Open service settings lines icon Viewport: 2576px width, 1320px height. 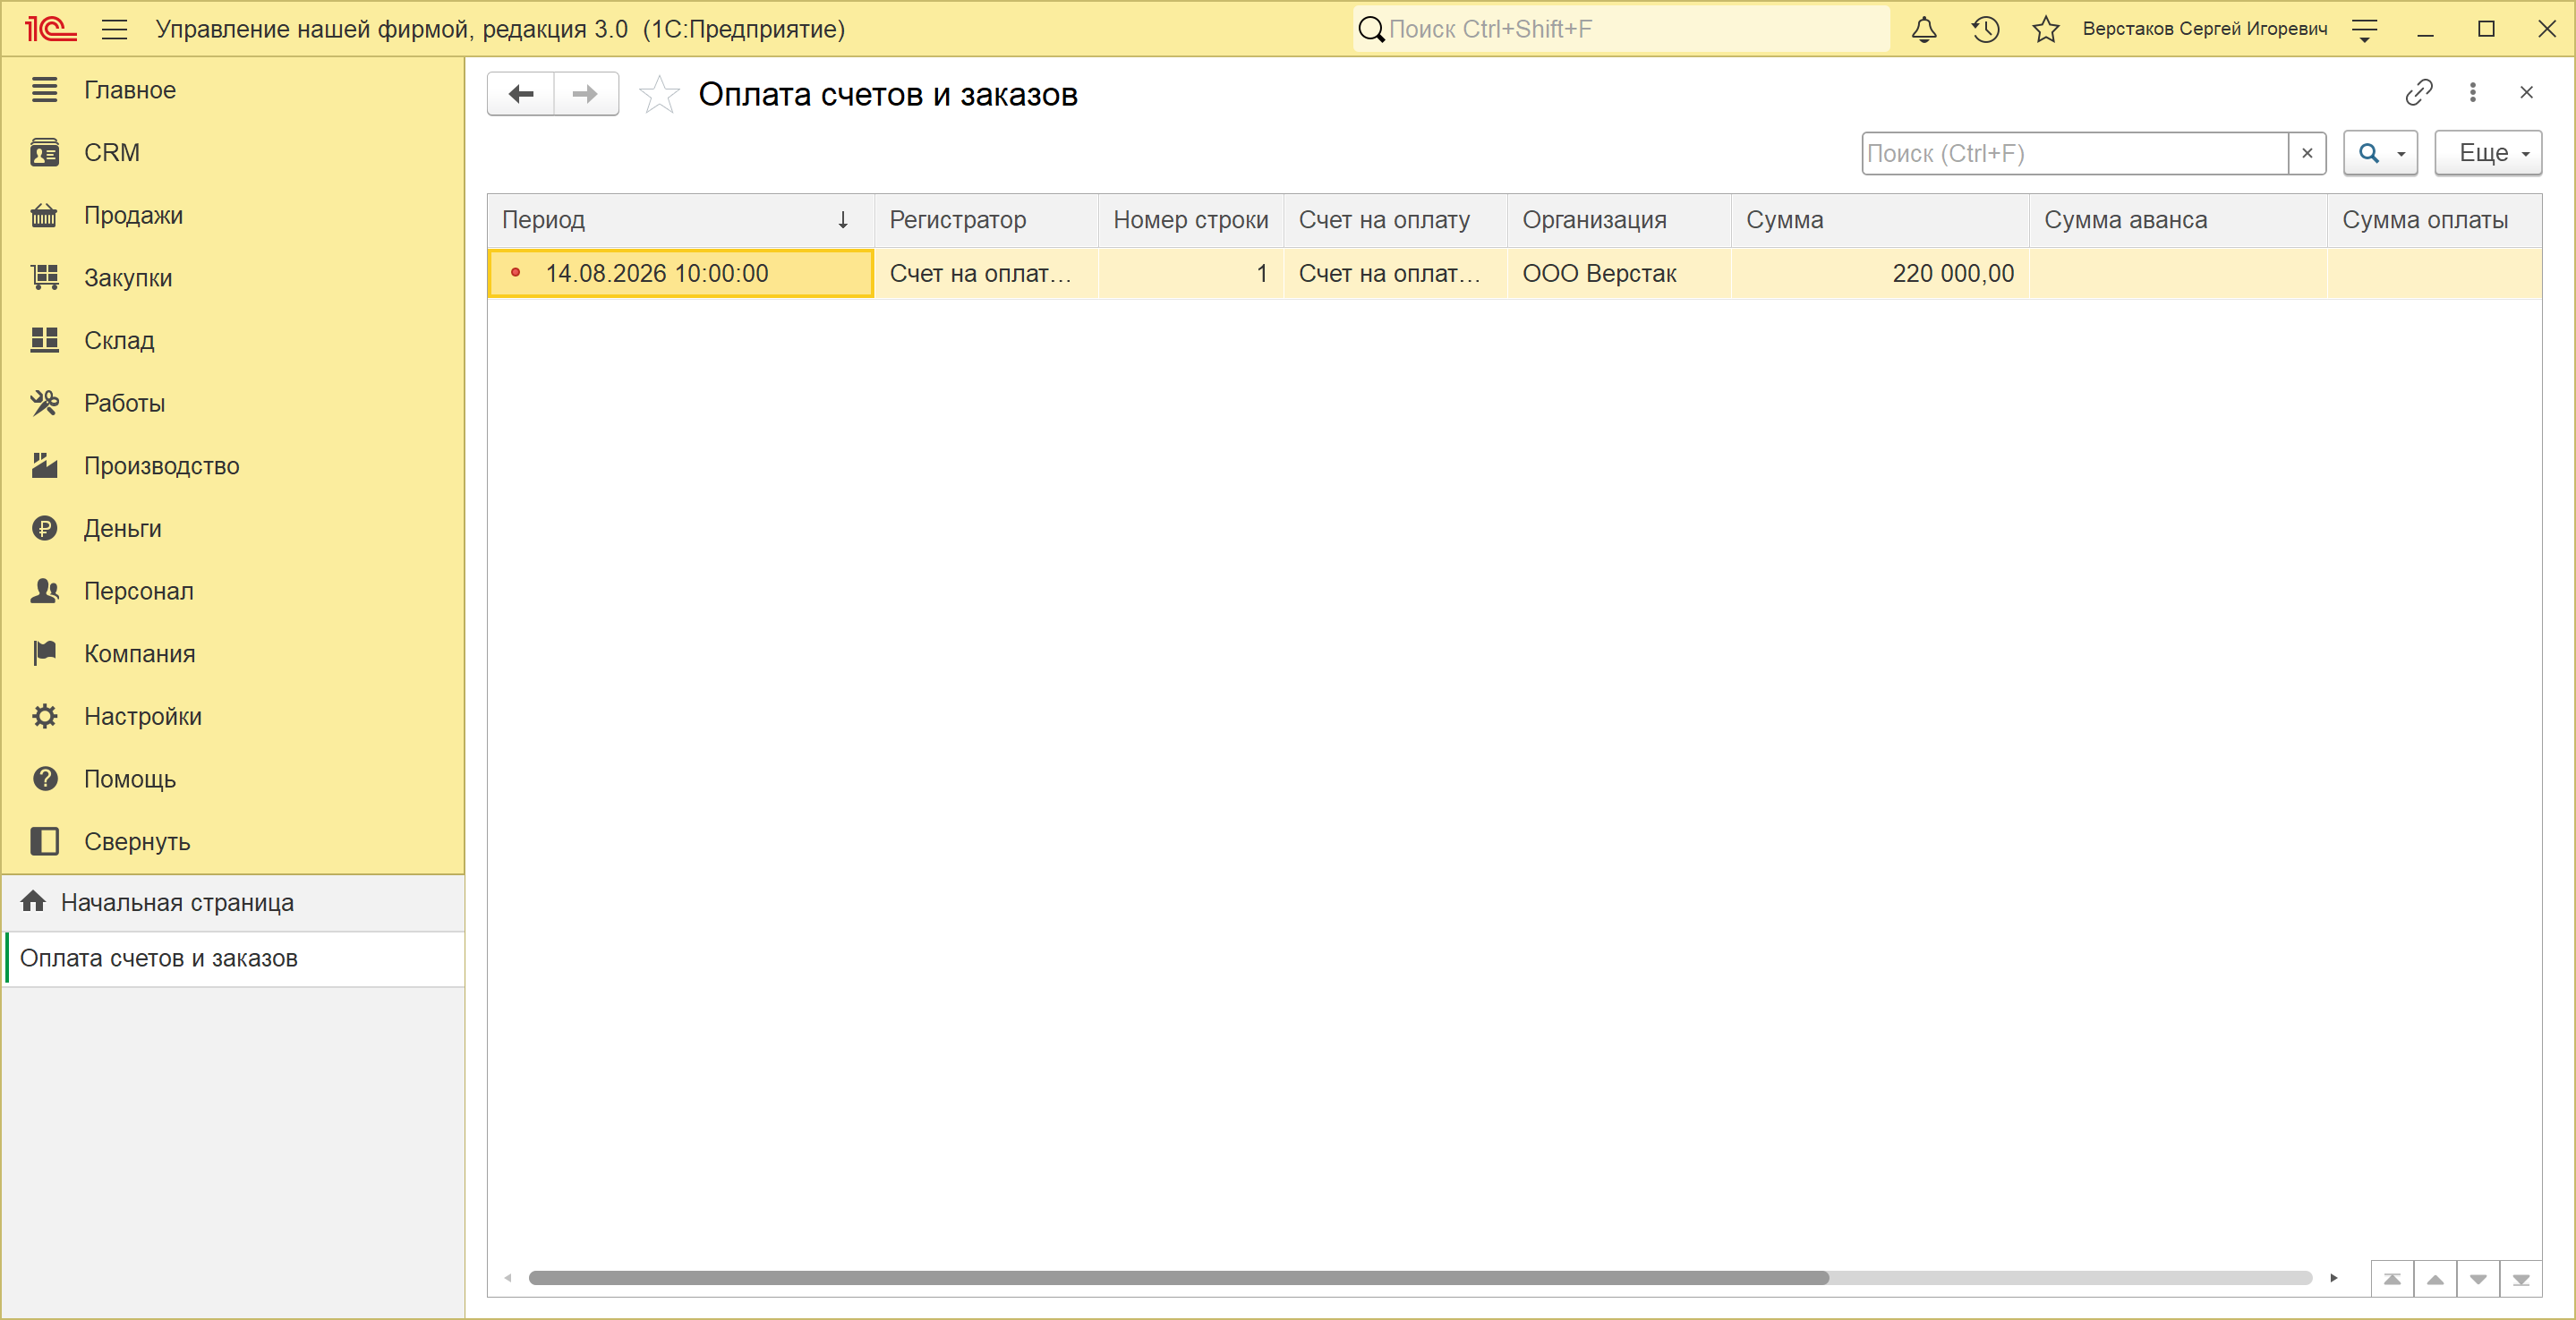point(2364,29)
